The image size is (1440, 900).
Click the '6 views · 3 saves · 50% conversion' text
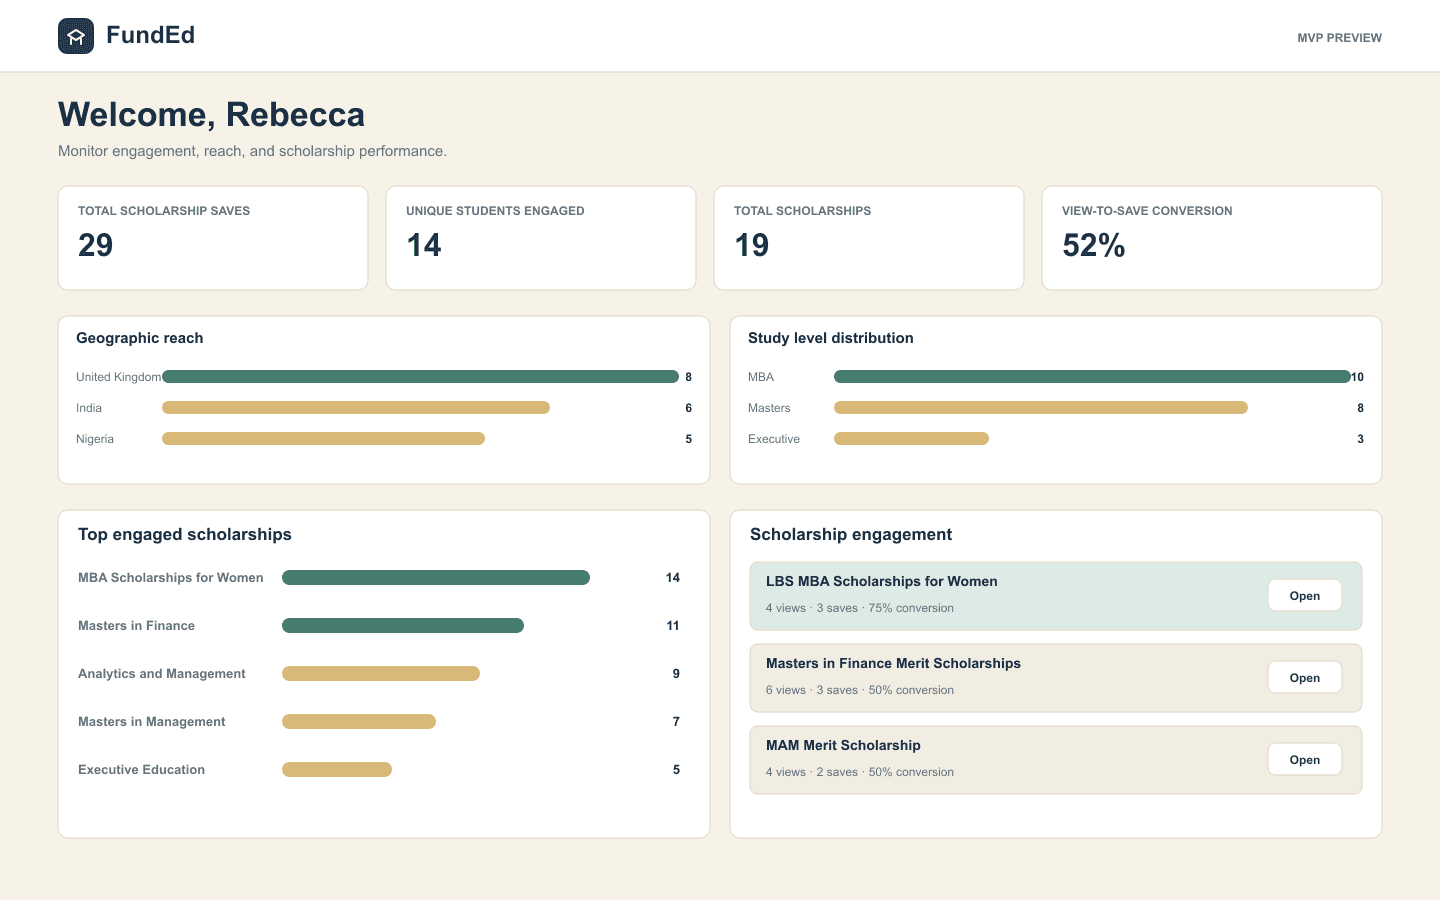[x=860, y=690]
